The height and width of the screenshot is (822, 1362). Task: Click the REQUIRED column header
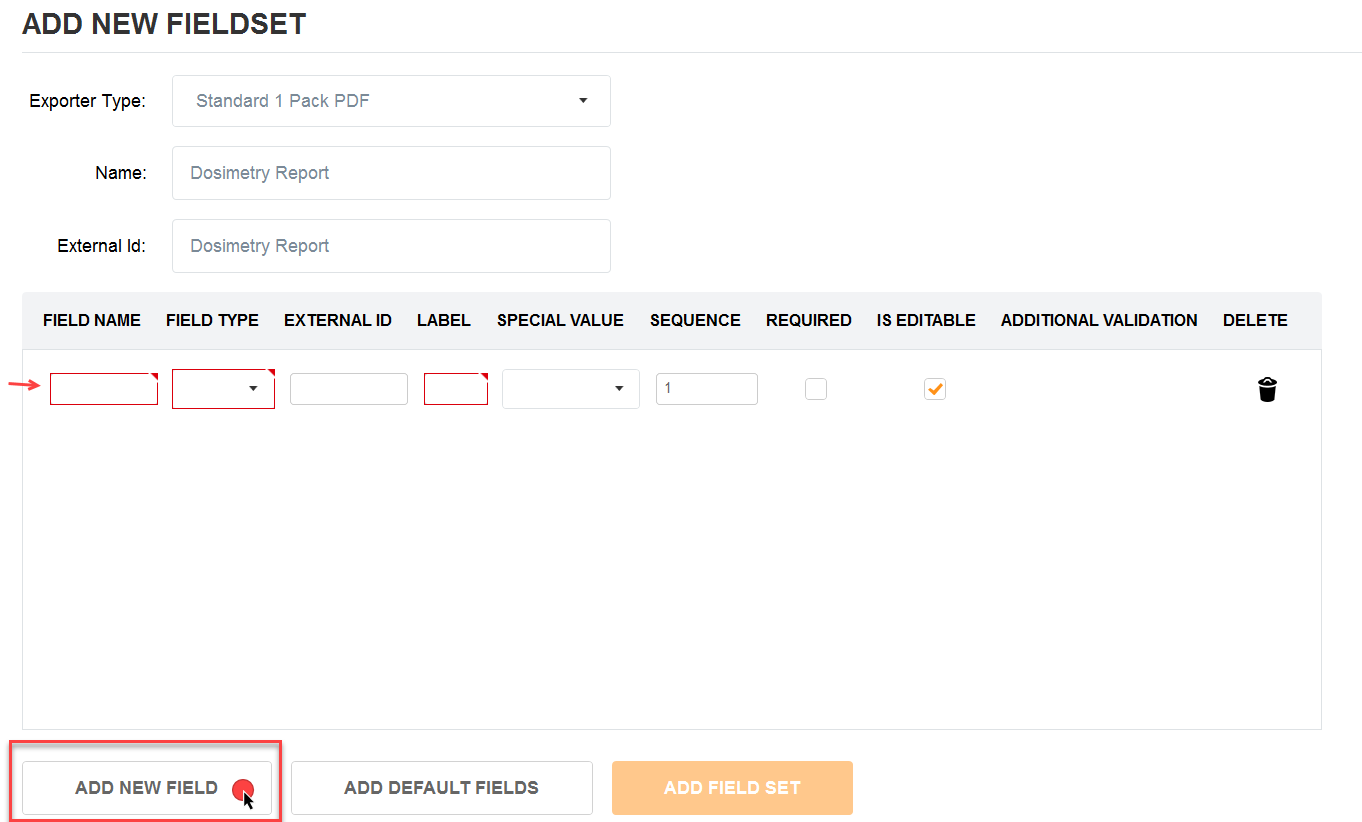(809, 321)
